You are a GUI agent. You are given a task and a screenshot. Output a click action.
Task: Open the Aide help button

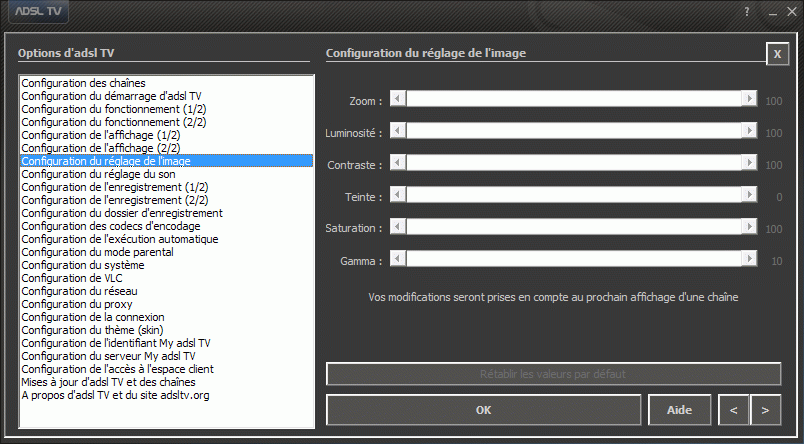[x=679, y=410]
